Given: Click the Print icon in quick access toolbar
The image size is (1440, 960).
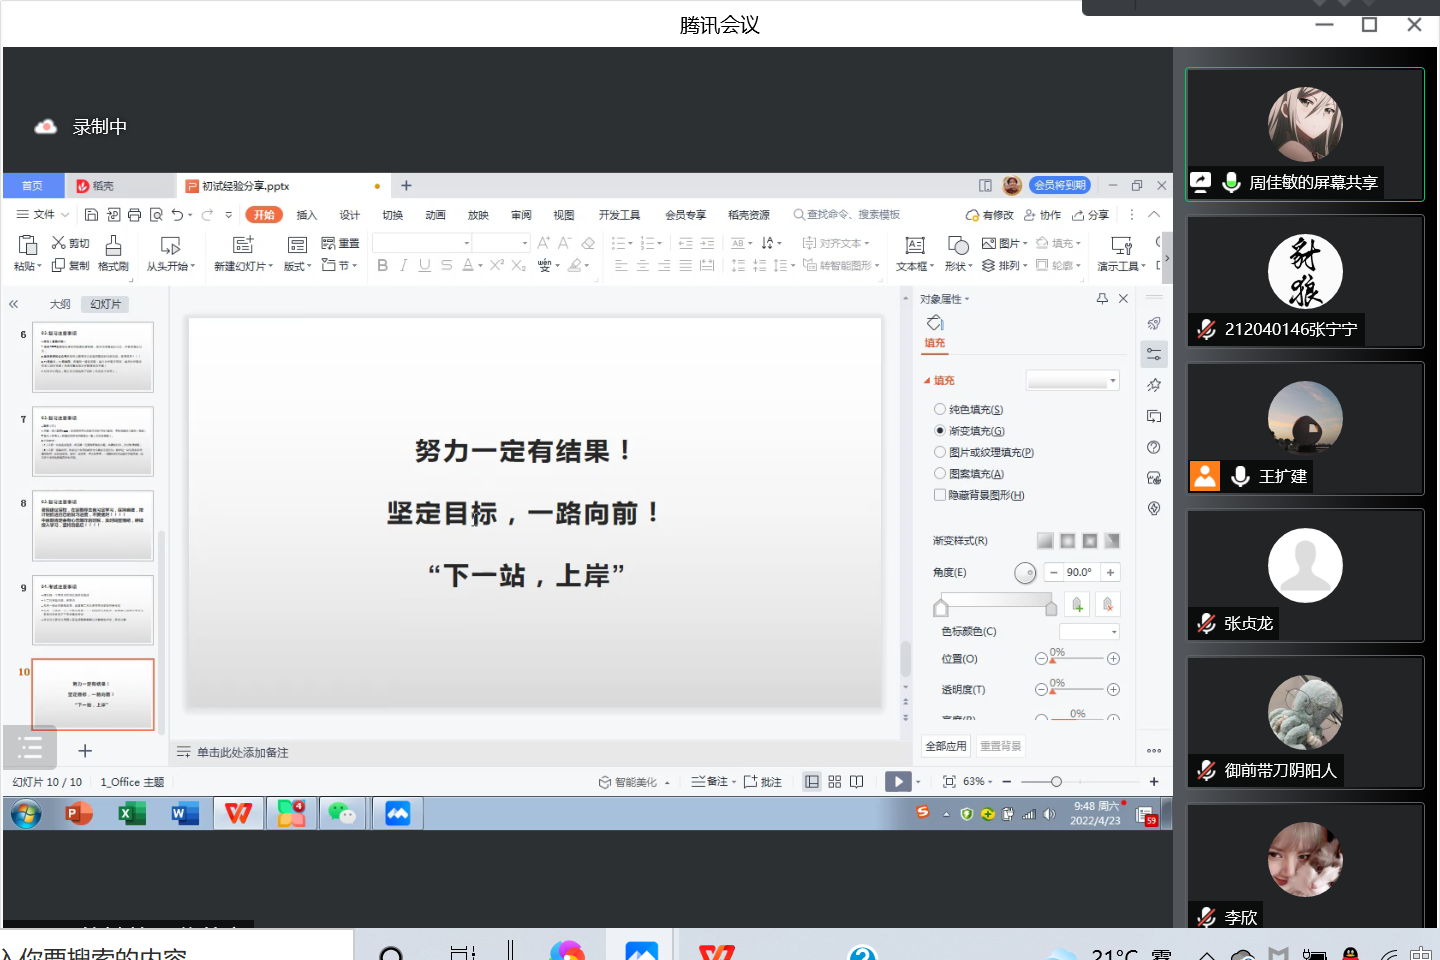Looking at the screenshot, I should tap(135, 215).
